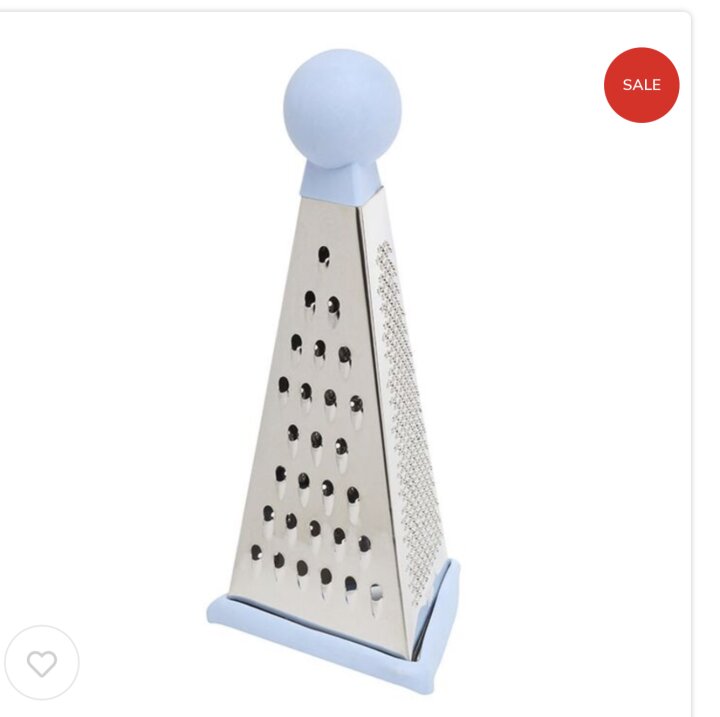Add the grater to the wishlist via the heart icon

pyautogui.click(x=42, y=663)
